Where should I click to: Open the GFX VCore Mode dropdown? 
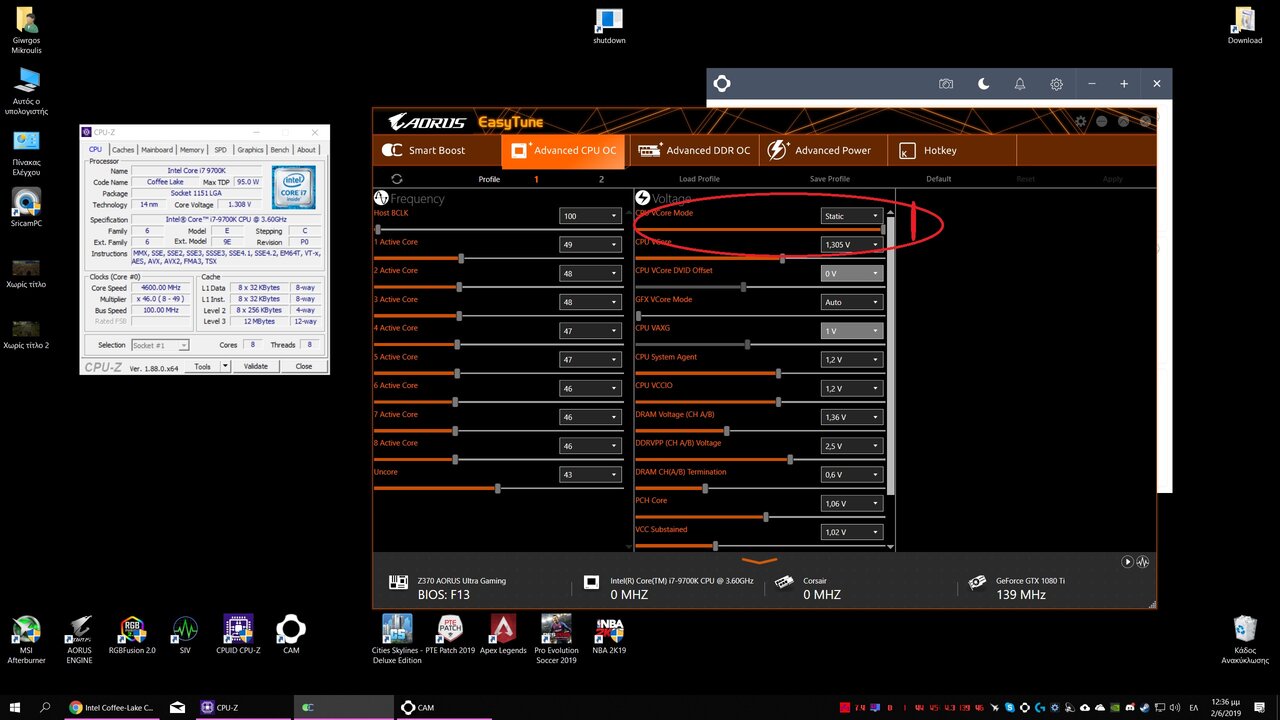click(x=852, y=302)
